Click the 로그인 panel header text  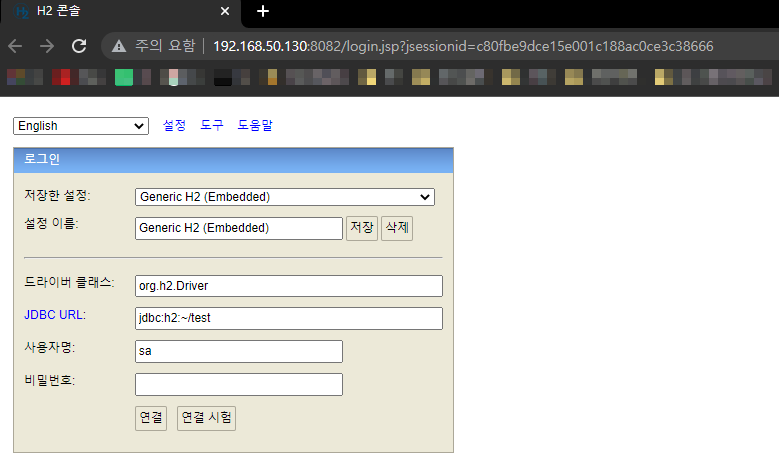pyautogui.click(x=42, y=159)
